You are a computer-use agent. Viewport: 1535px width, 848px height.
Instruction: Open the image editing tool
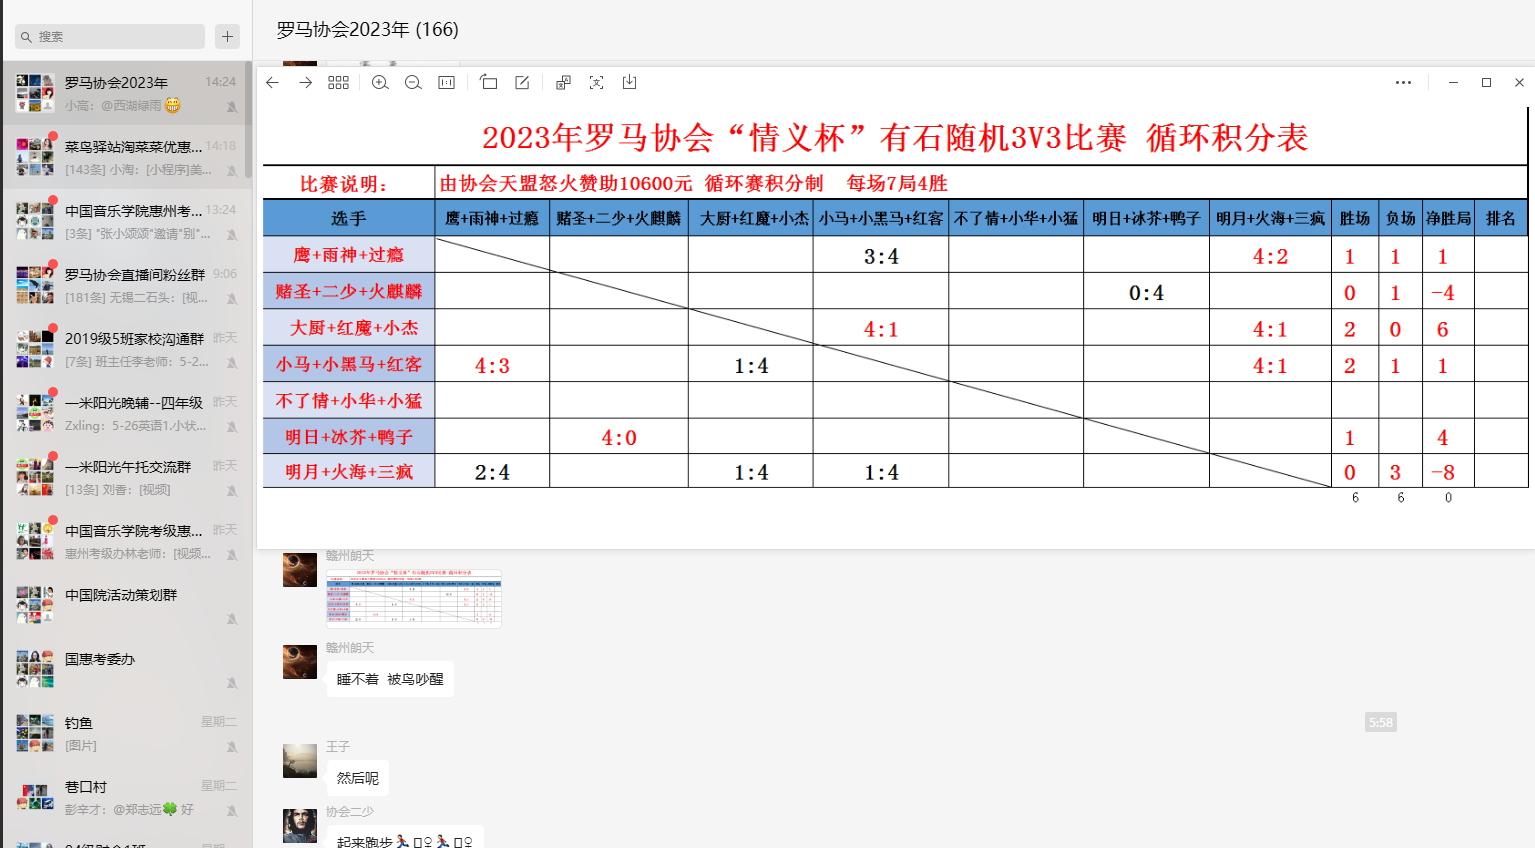521,82
